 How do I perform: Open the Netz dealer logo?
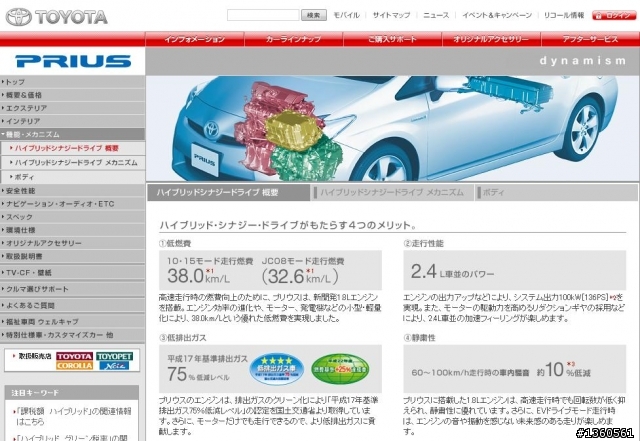tap(115, 366)
